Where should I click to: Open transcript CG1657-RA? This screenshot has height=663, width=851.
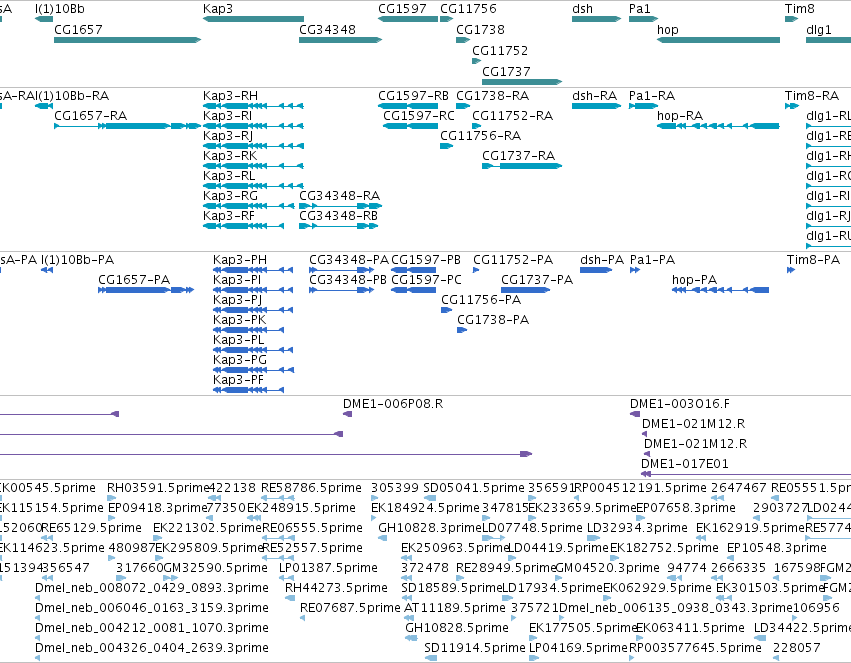coord(91,116)
